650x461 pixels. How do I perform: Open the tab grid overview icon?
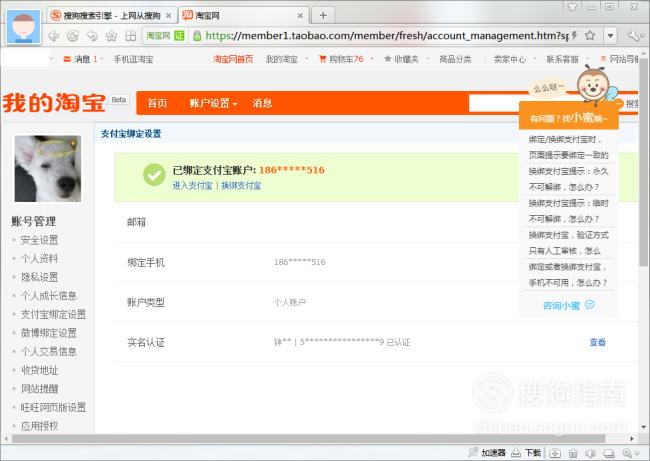point(131,36)
